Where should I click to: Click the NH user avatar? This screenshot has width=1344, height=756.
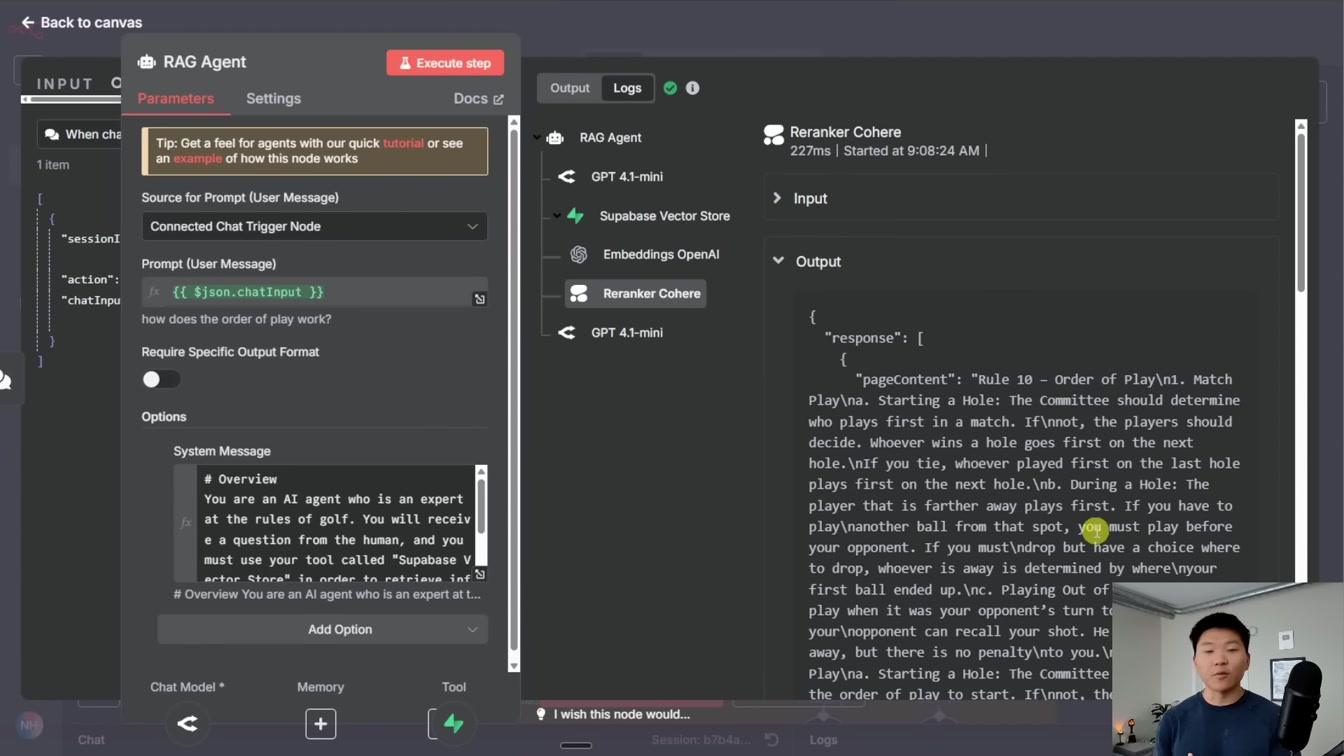coord(29,725)
